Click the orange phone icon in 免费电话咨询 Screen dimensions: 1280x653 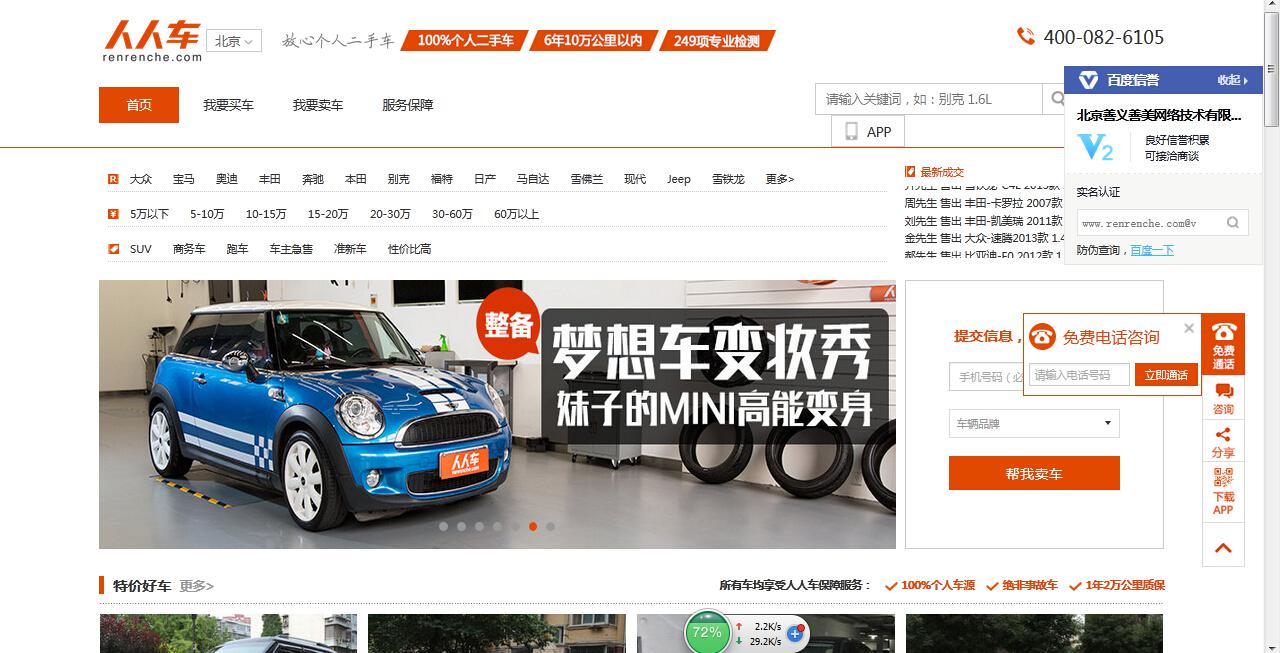click(1042, 337)
